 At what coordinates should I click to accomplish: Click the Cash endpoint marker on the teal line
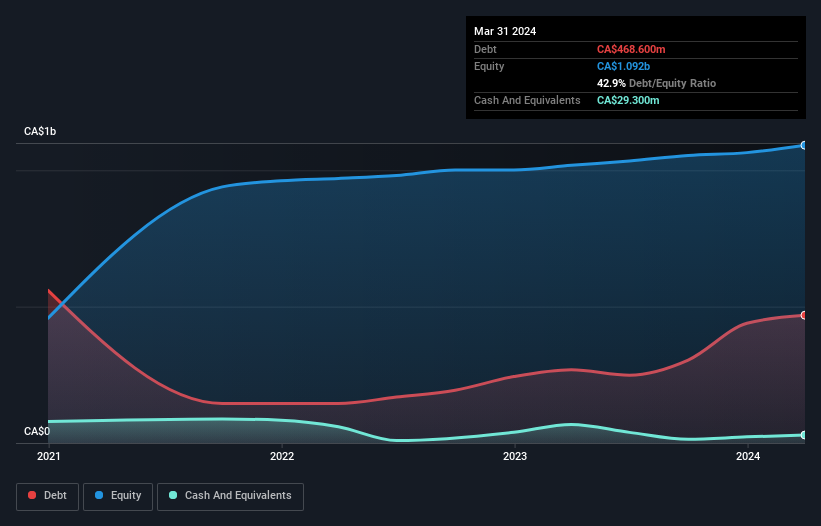click(804, 435)
